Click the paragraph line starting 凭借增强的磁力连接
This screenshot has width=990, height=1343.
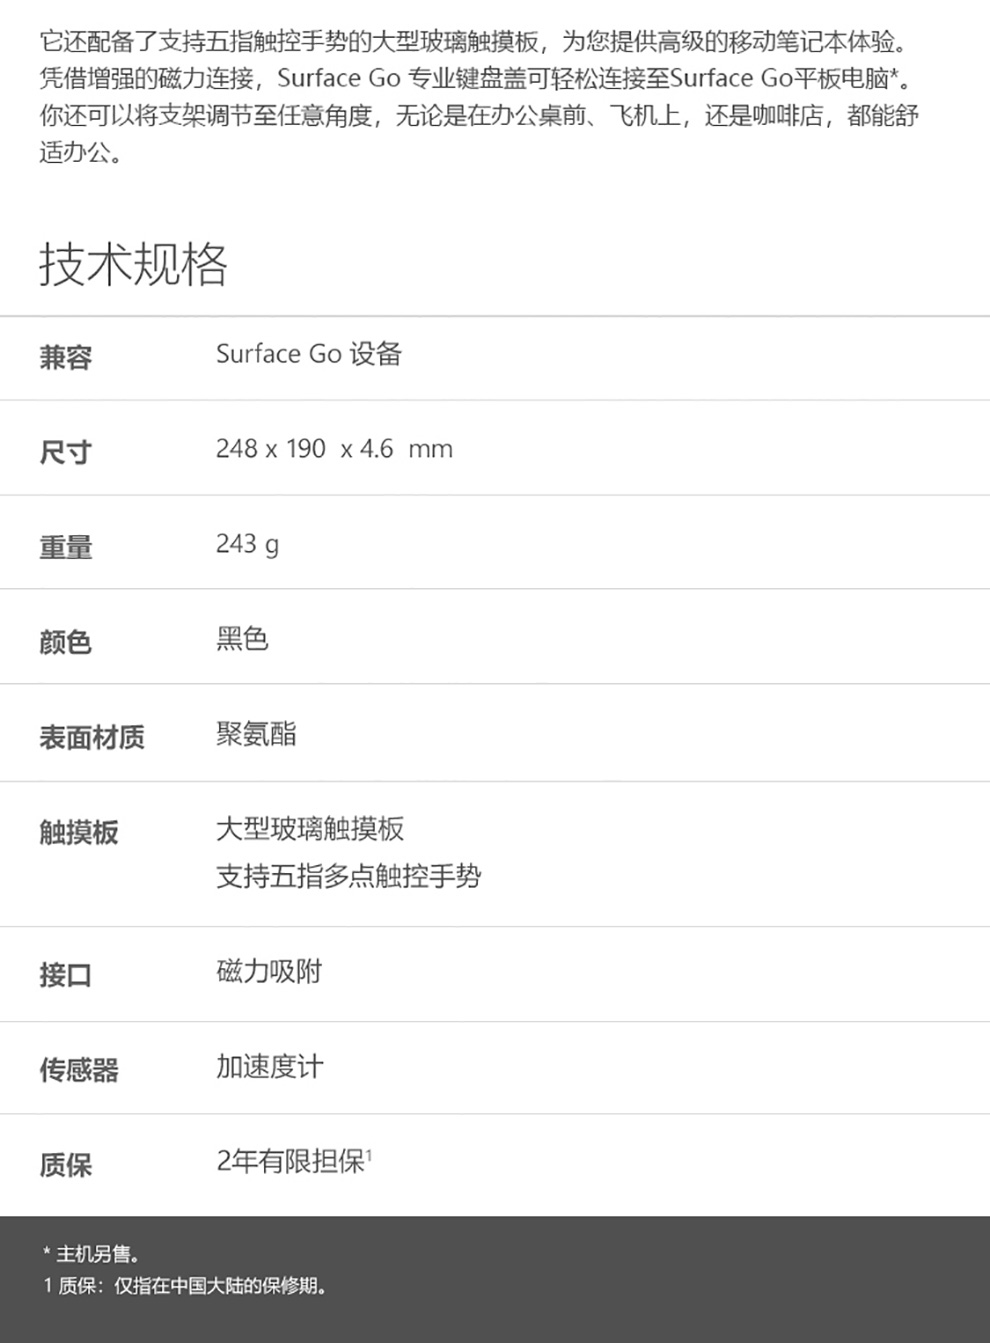click(x=475, y=79)
